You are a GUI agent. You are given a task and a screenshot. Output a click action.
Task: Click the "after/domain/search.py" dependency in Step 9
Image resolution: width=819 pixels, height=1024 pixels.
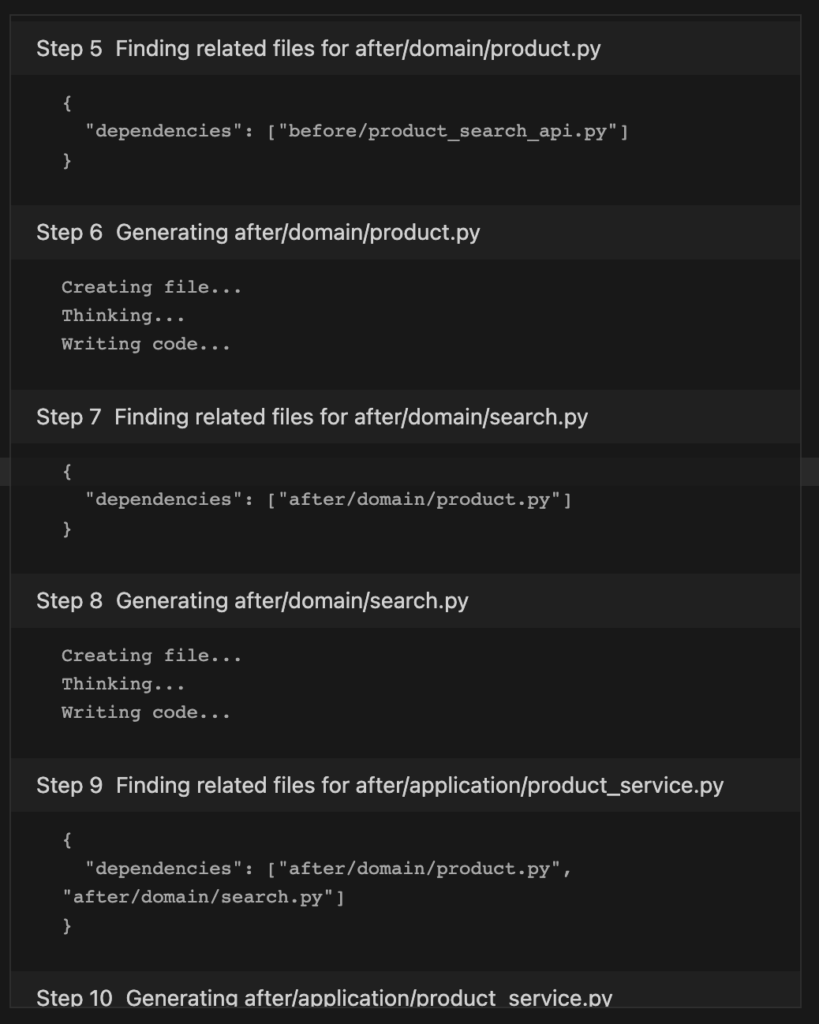pos(198,897)
